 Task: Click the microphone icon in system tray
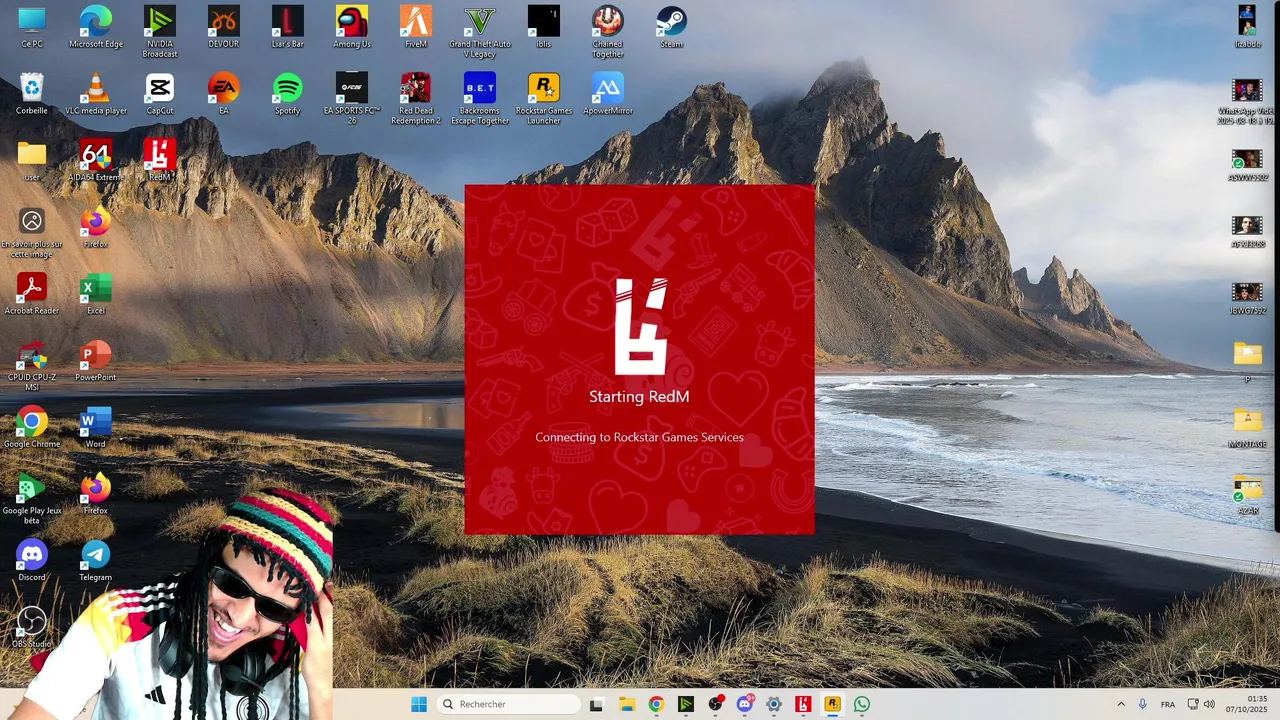(1142, 704)
